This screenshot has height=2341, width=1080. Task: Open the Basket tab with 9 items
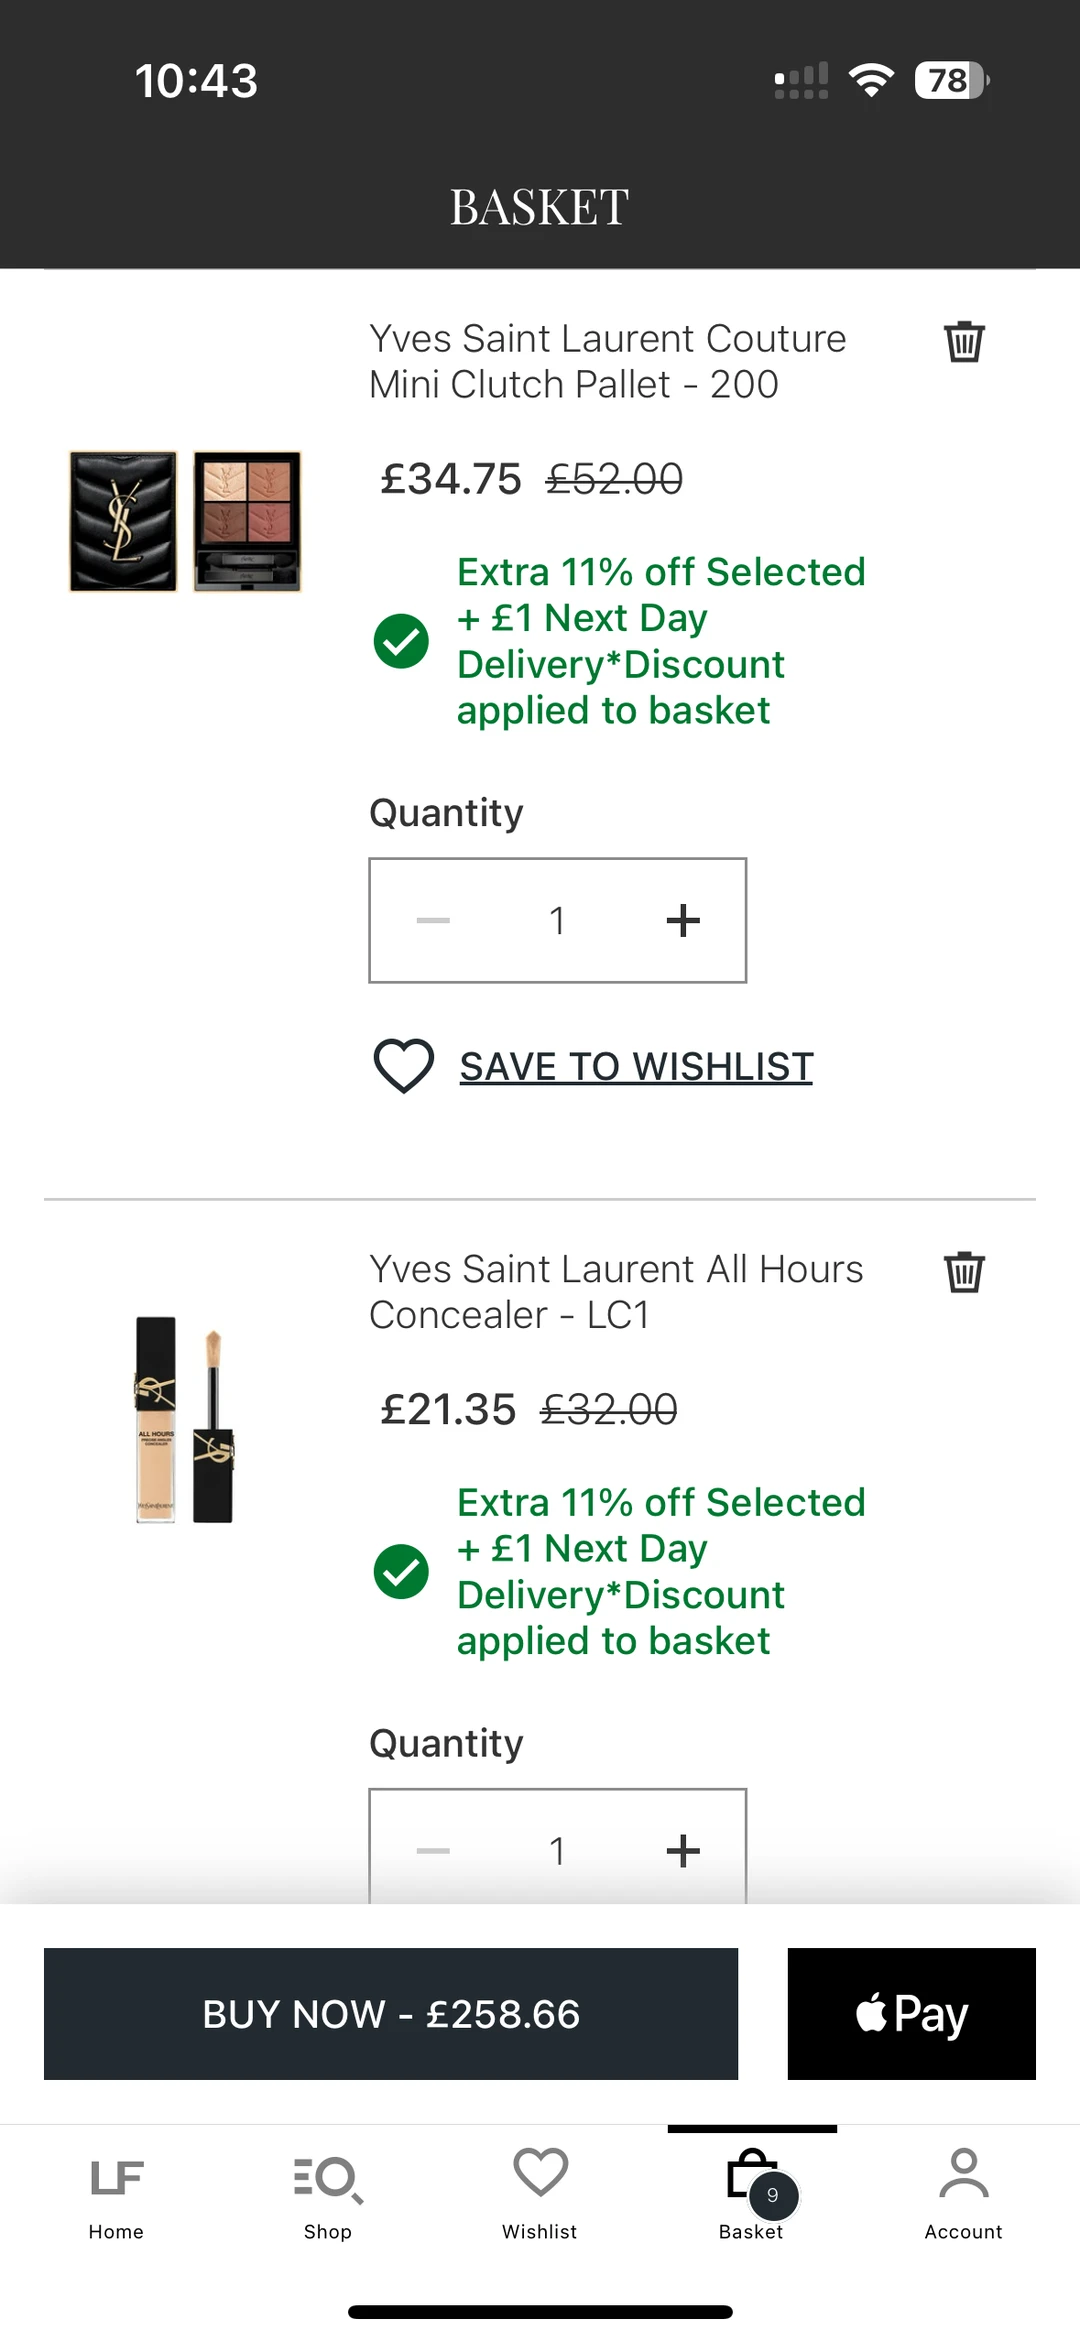coord(752,2194)
